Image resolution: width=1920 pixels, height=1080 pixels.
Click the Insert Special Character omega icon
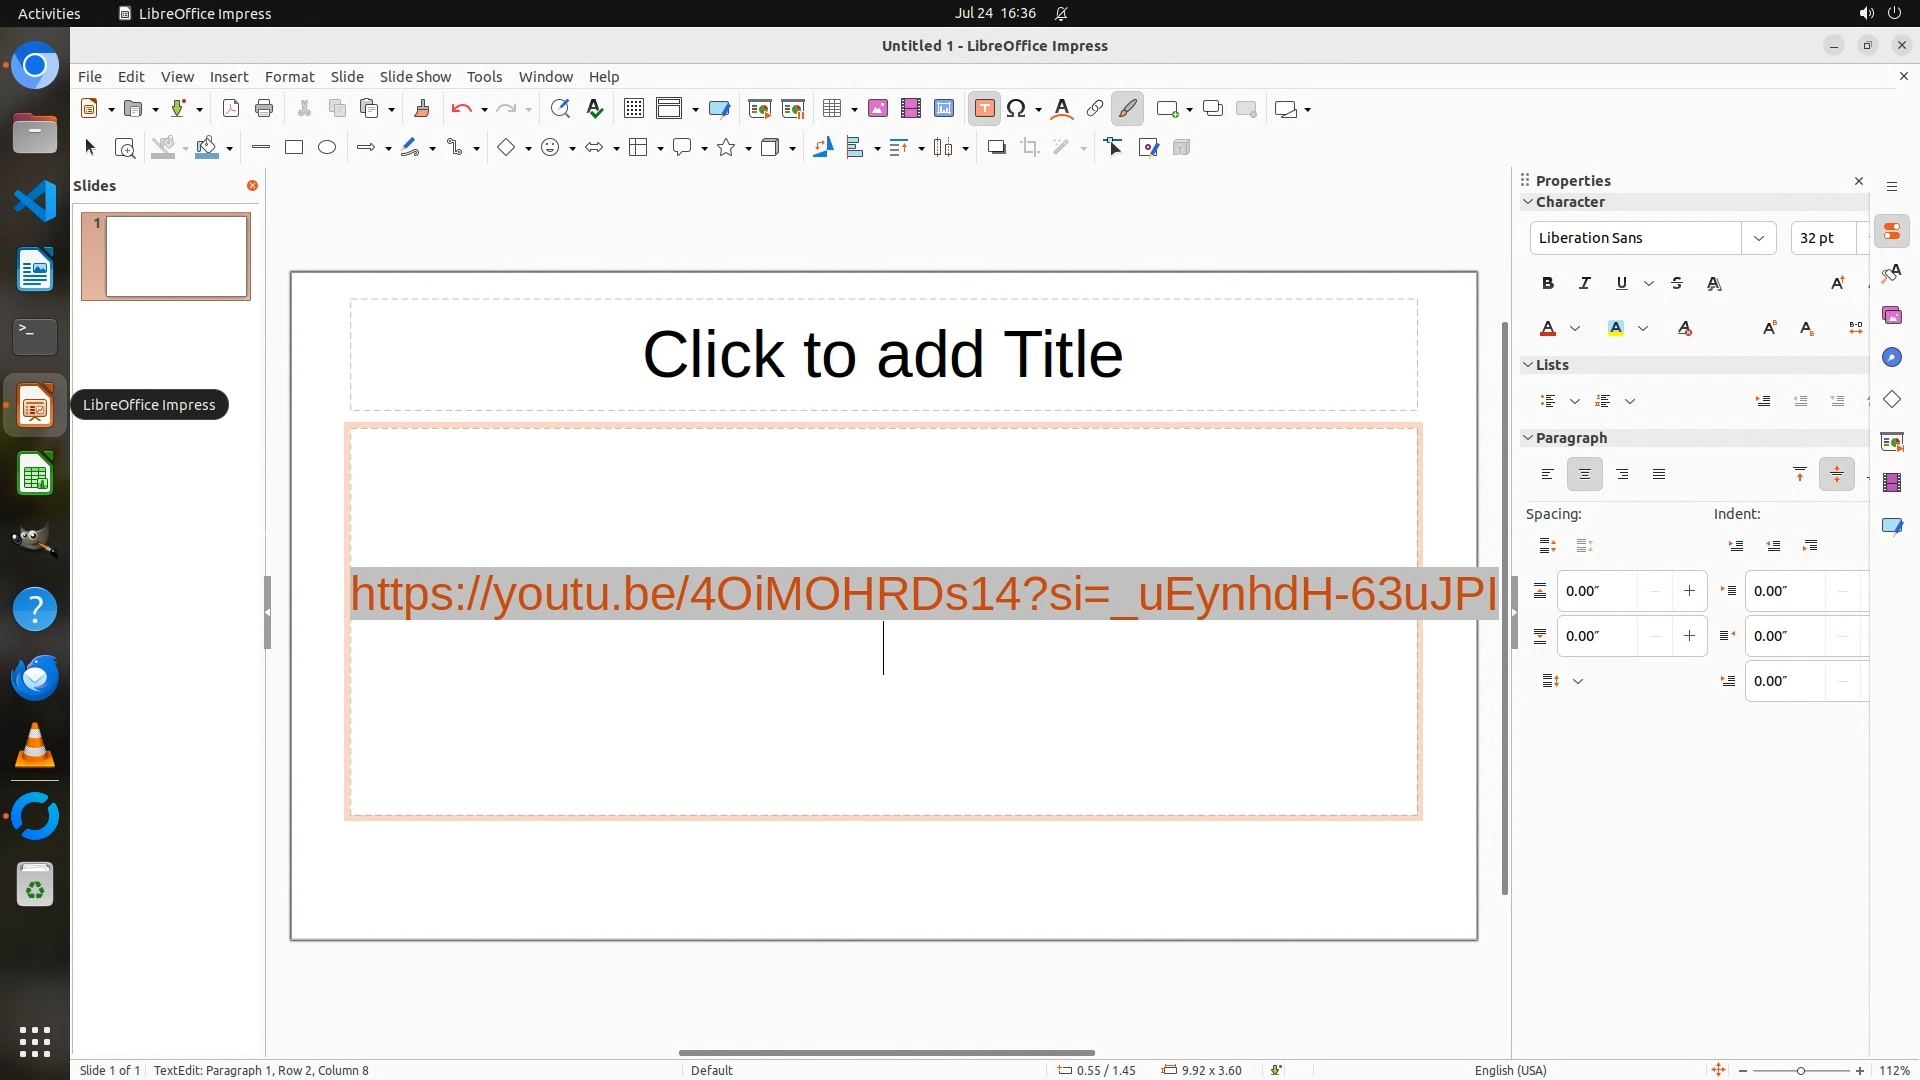(1016, 109)
